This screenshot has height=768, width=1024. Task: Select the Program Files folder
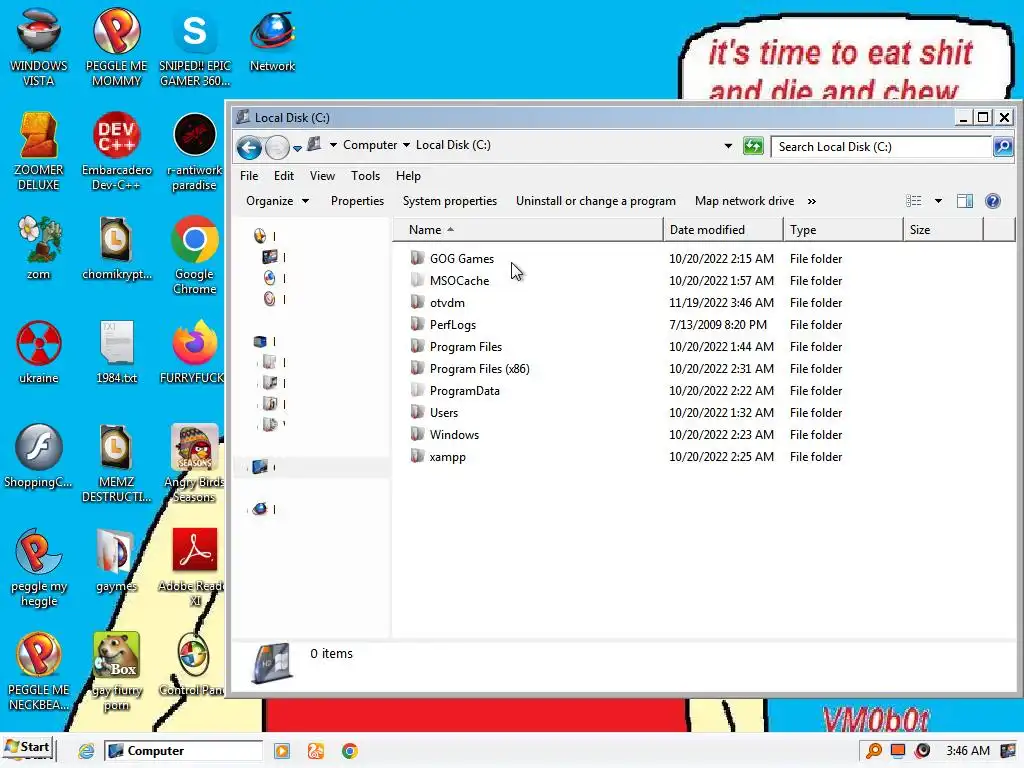click(x=465, y=347)
